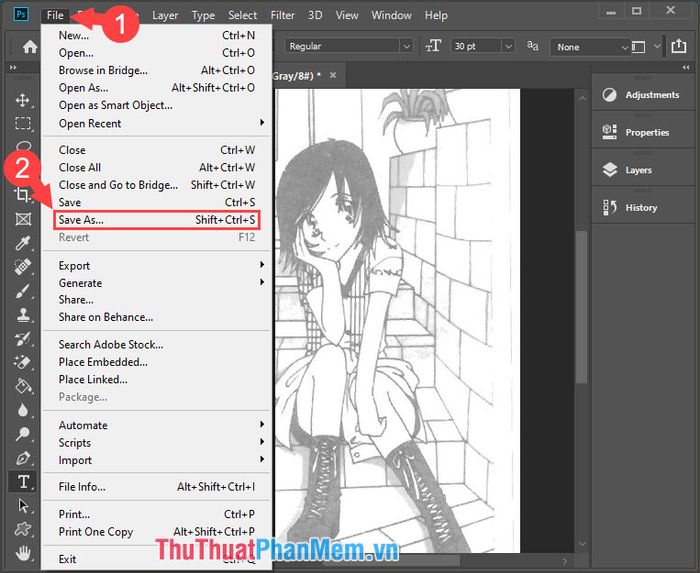Open the 3D menu
Image resolution: width=700 pixels, height=573 pixels.
tap(315, 15)
